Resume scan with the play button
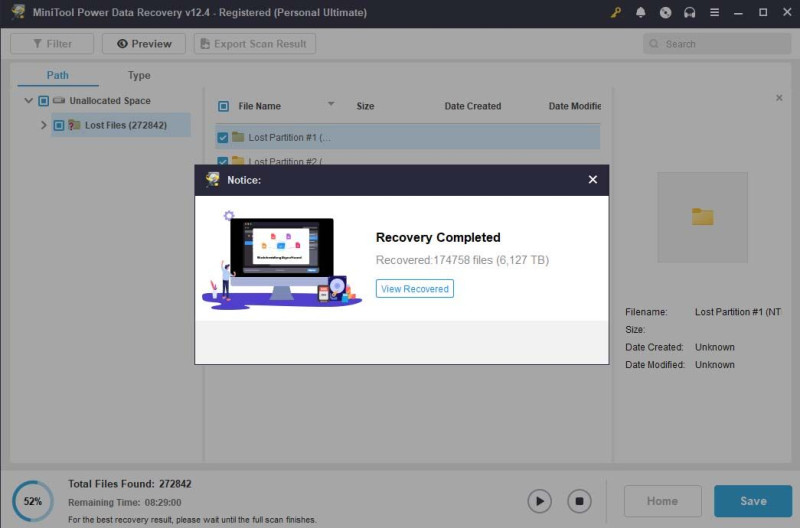Viewport: 800px width, 528px height. pos(539,501)
